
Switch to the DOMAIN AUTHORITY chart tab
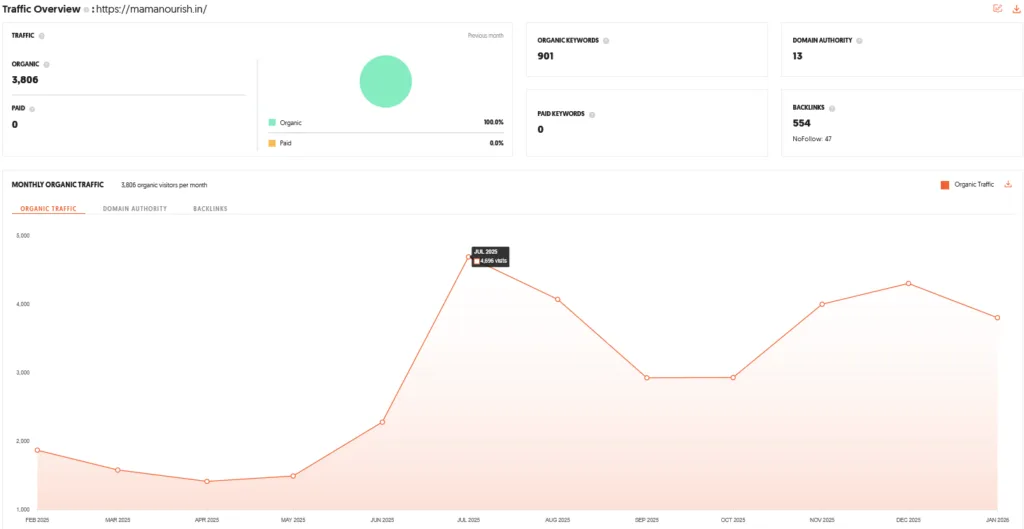135,209
